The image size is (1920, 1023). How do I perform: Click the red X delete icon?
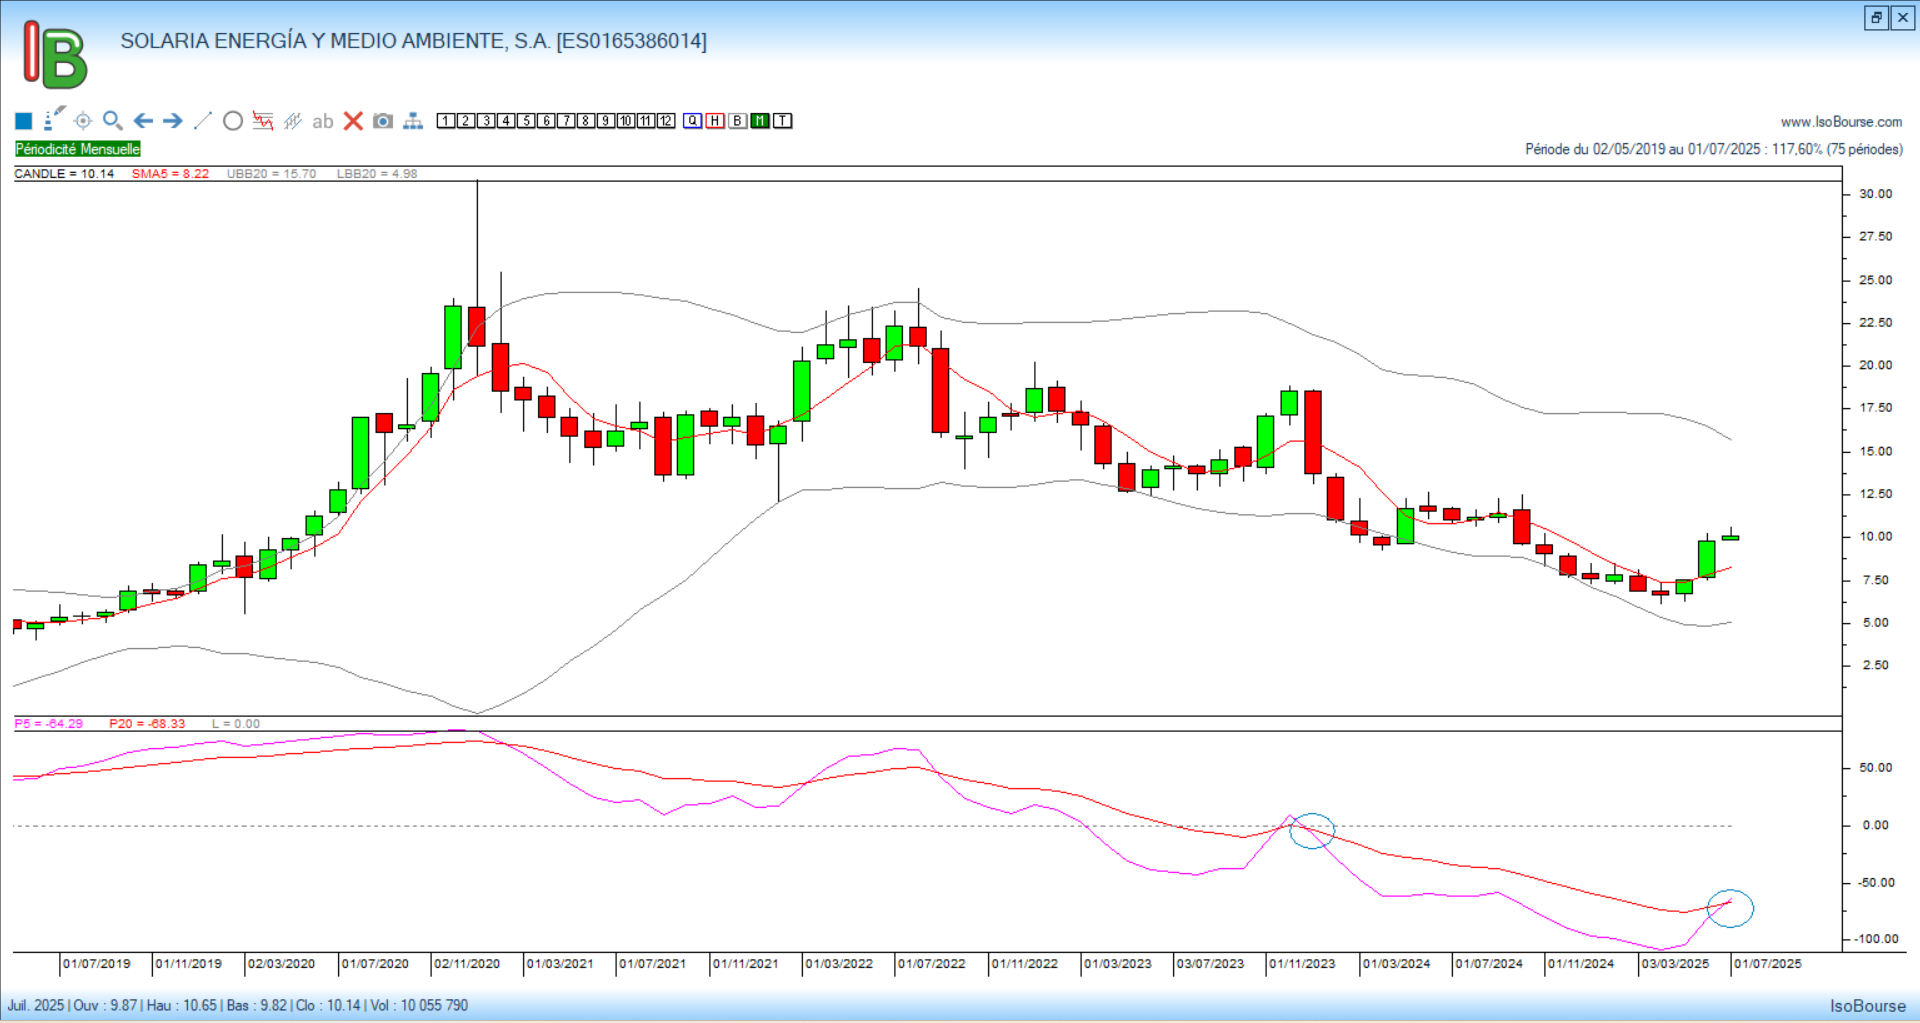click(x=353, y=121)
